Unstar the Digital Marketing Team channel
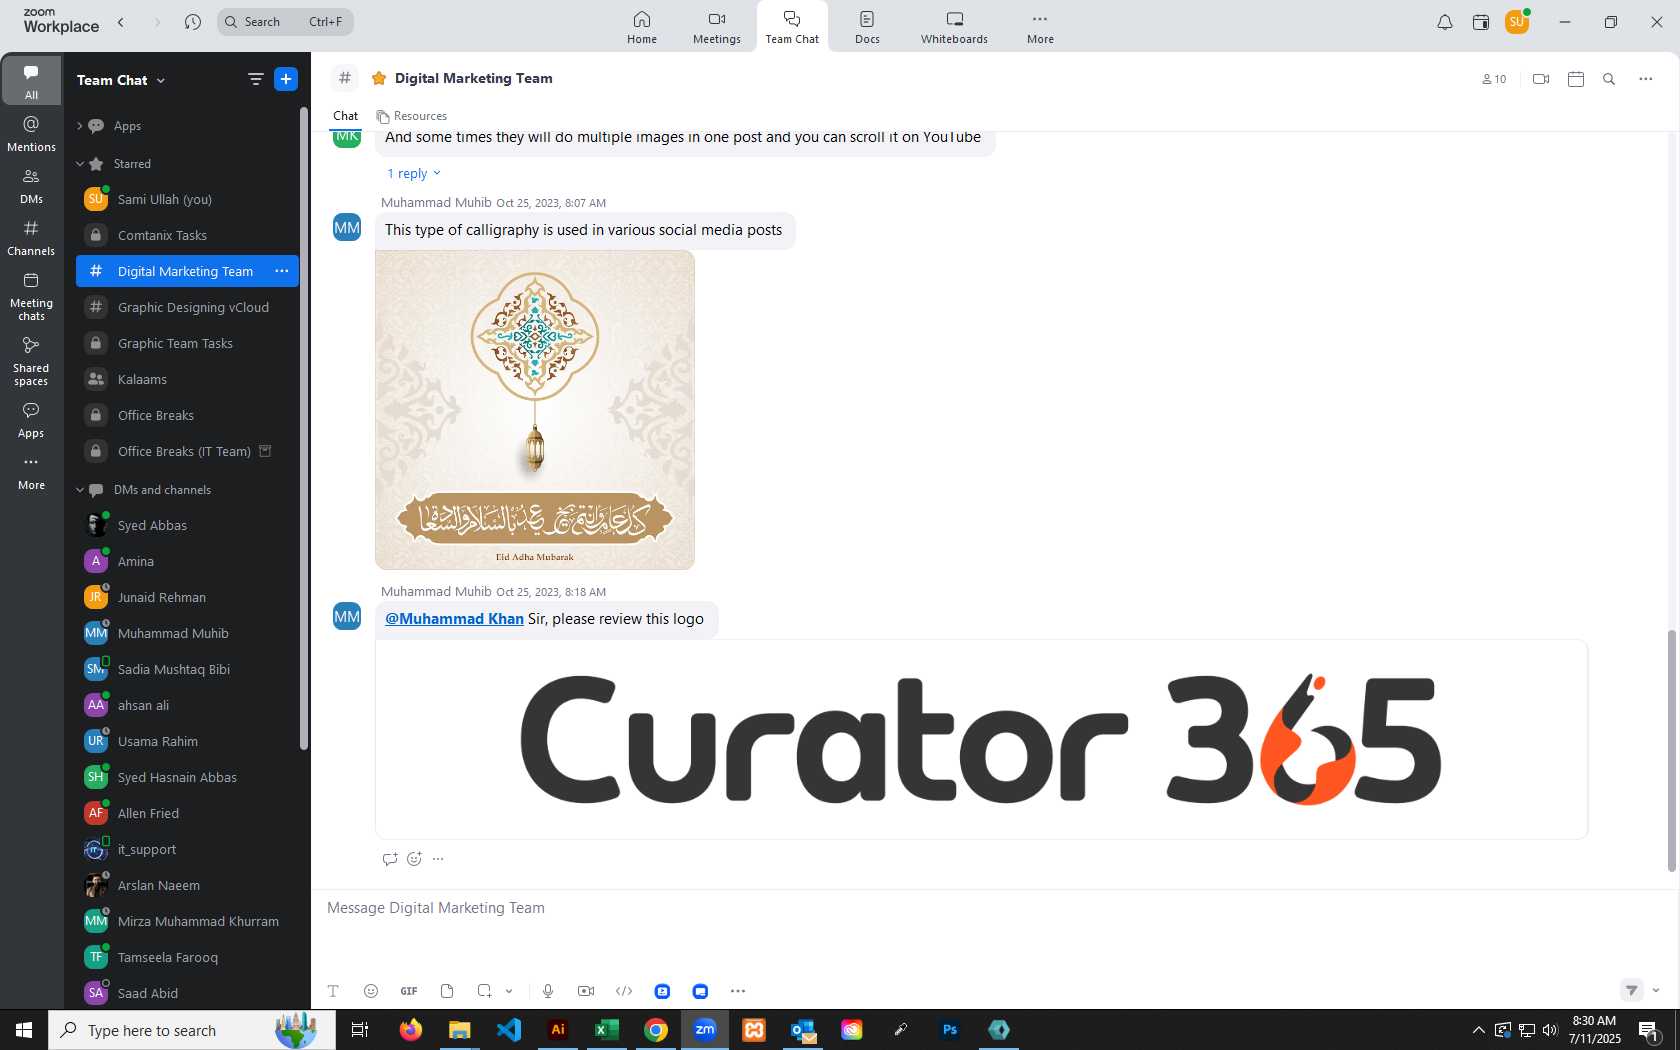The width and height of the screenshot is (1680, 1050). (x=379, y=78)
